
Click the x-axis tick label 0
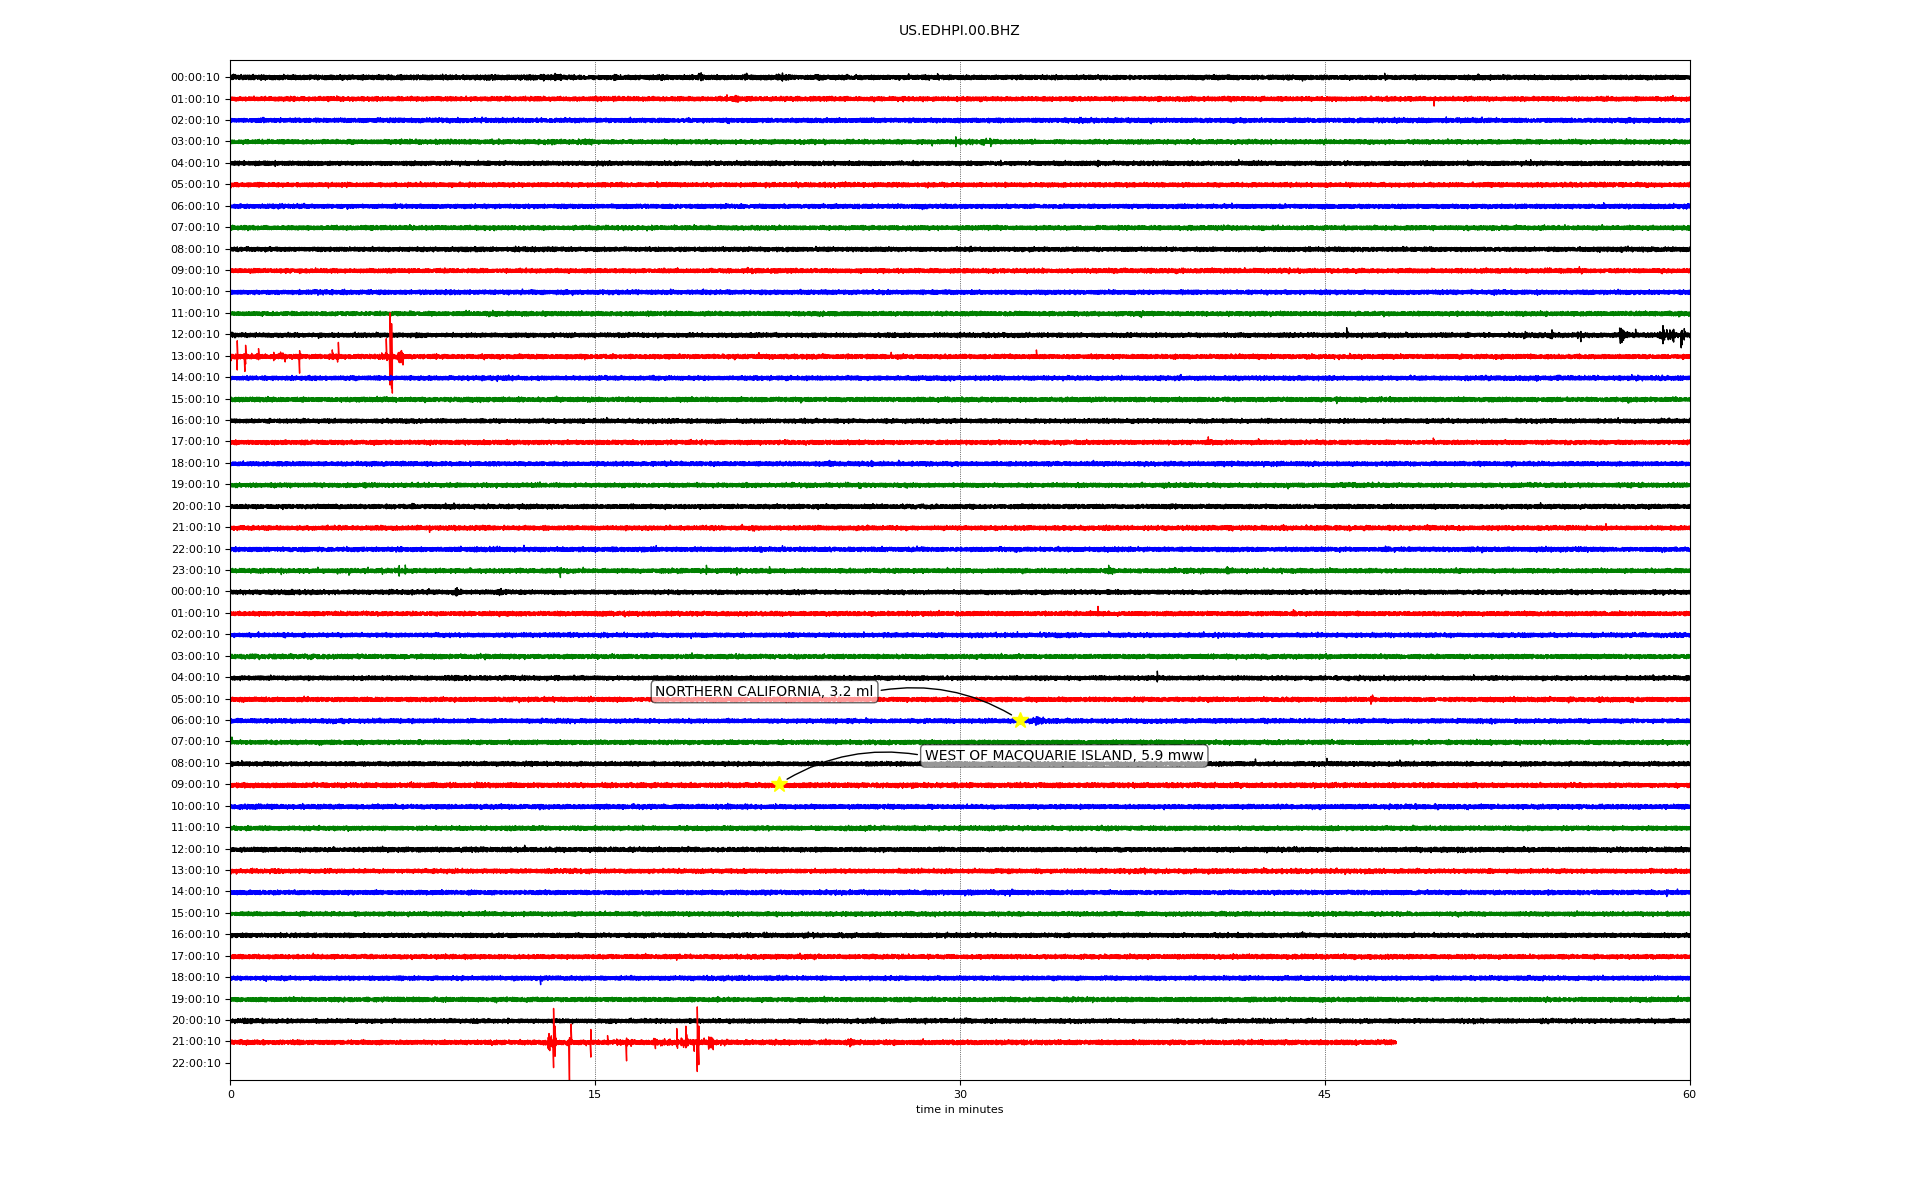(x=231, y=1094)
